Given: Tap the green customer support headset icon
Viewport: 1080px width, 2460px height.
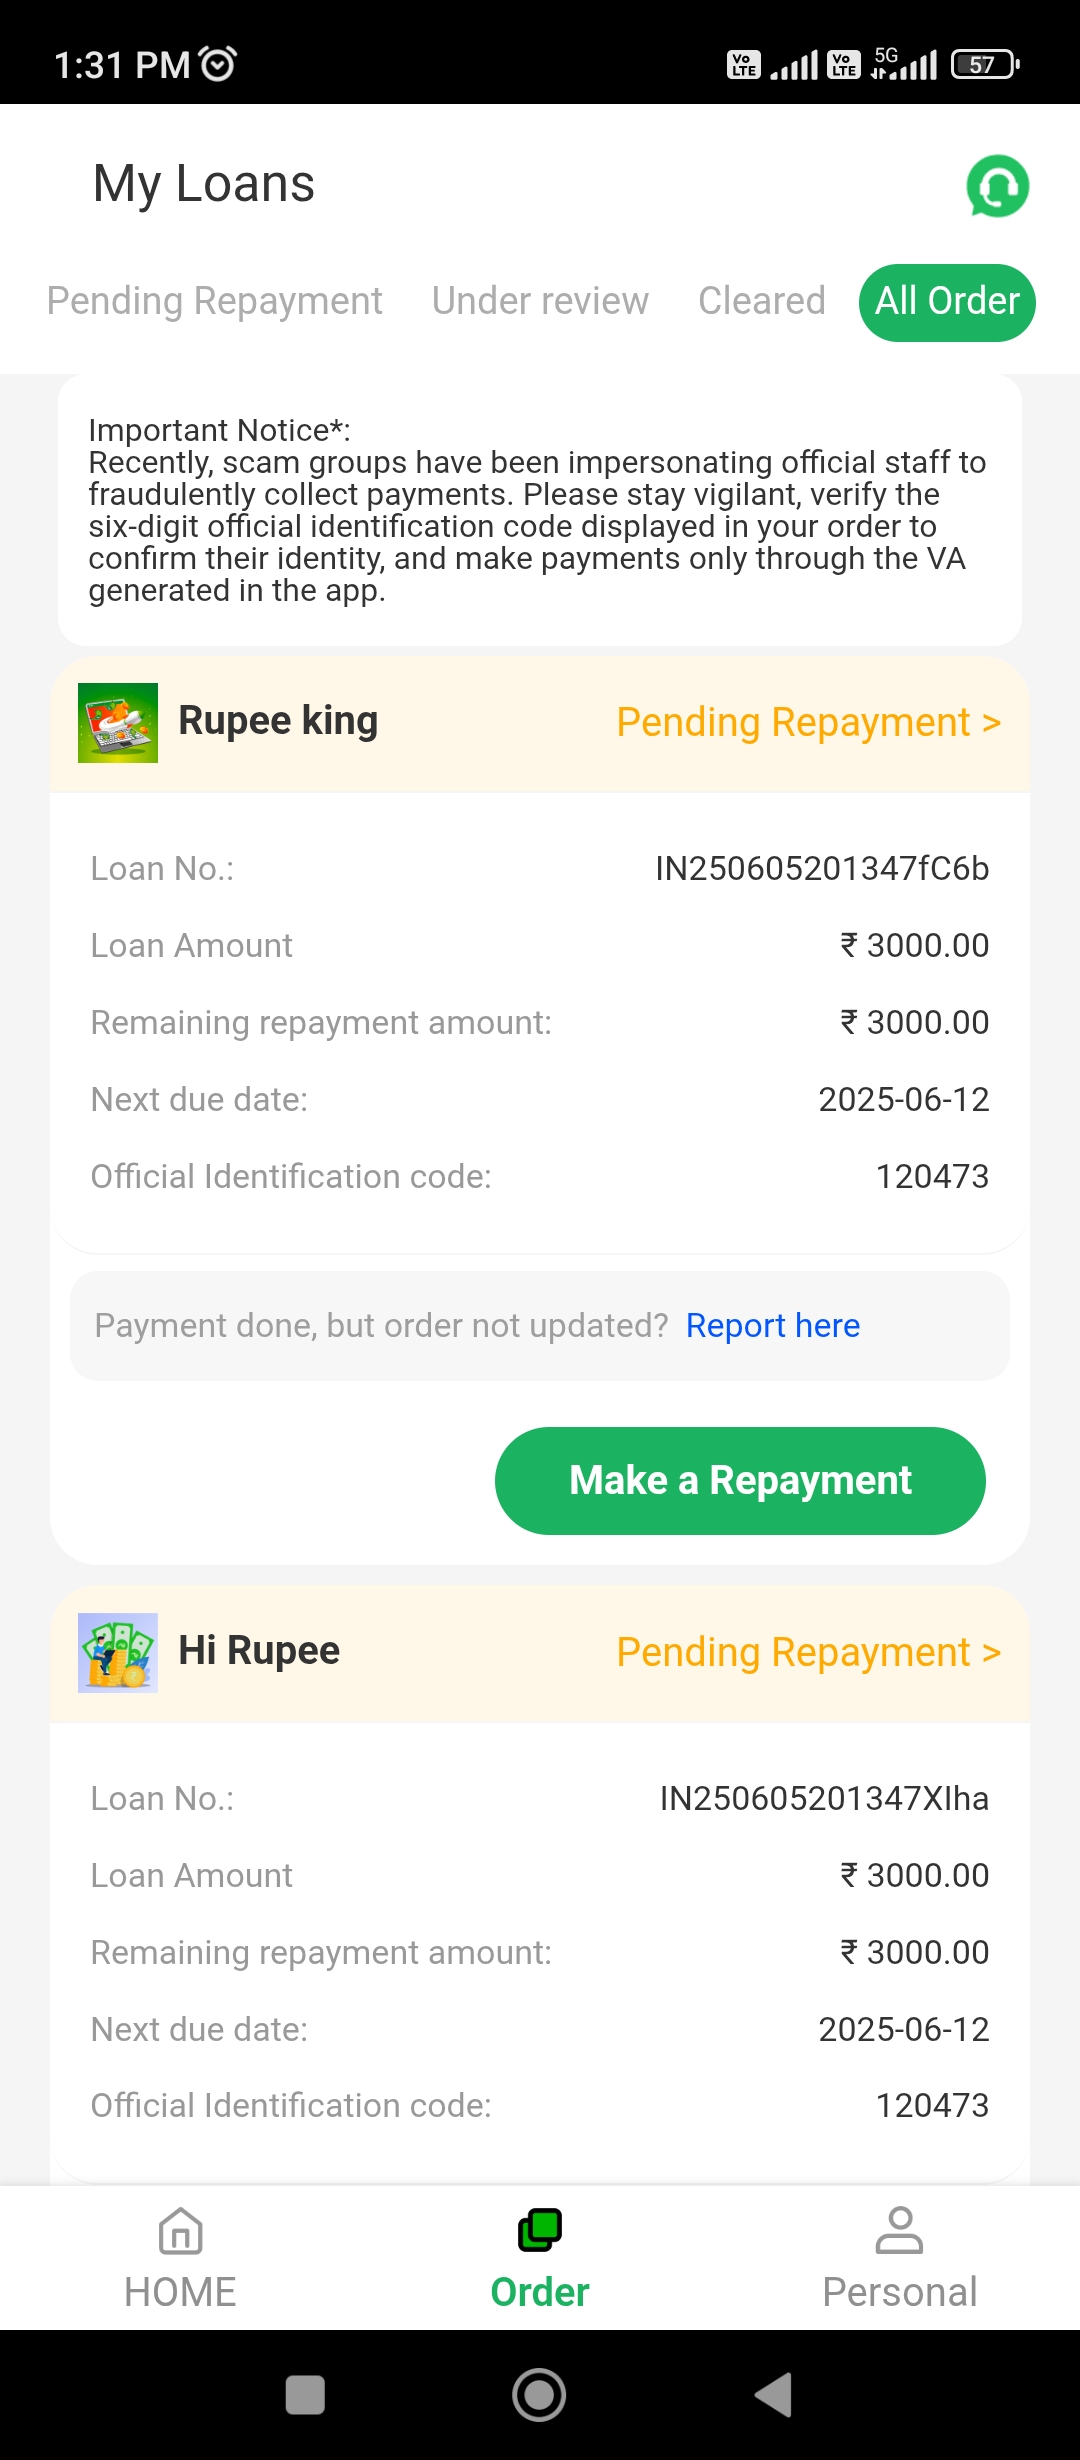Looking at the screenshot, I should pyautogui.click(x=997, y=186).
